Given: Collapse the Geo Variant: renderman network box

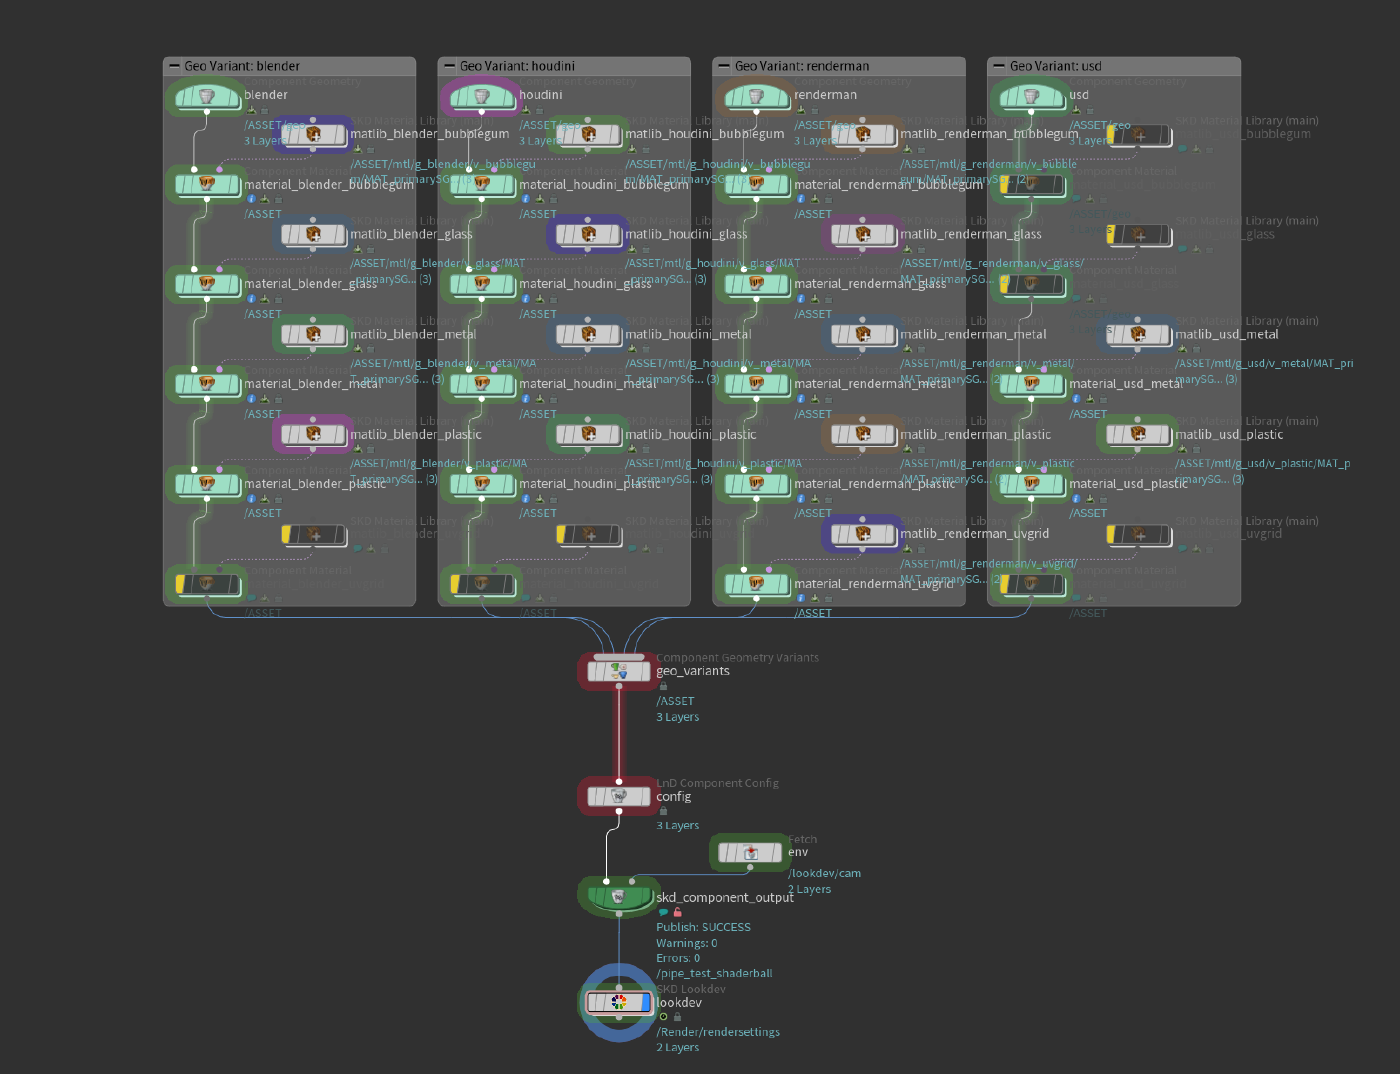Looking at the screenshot, I should coord(725,66).
